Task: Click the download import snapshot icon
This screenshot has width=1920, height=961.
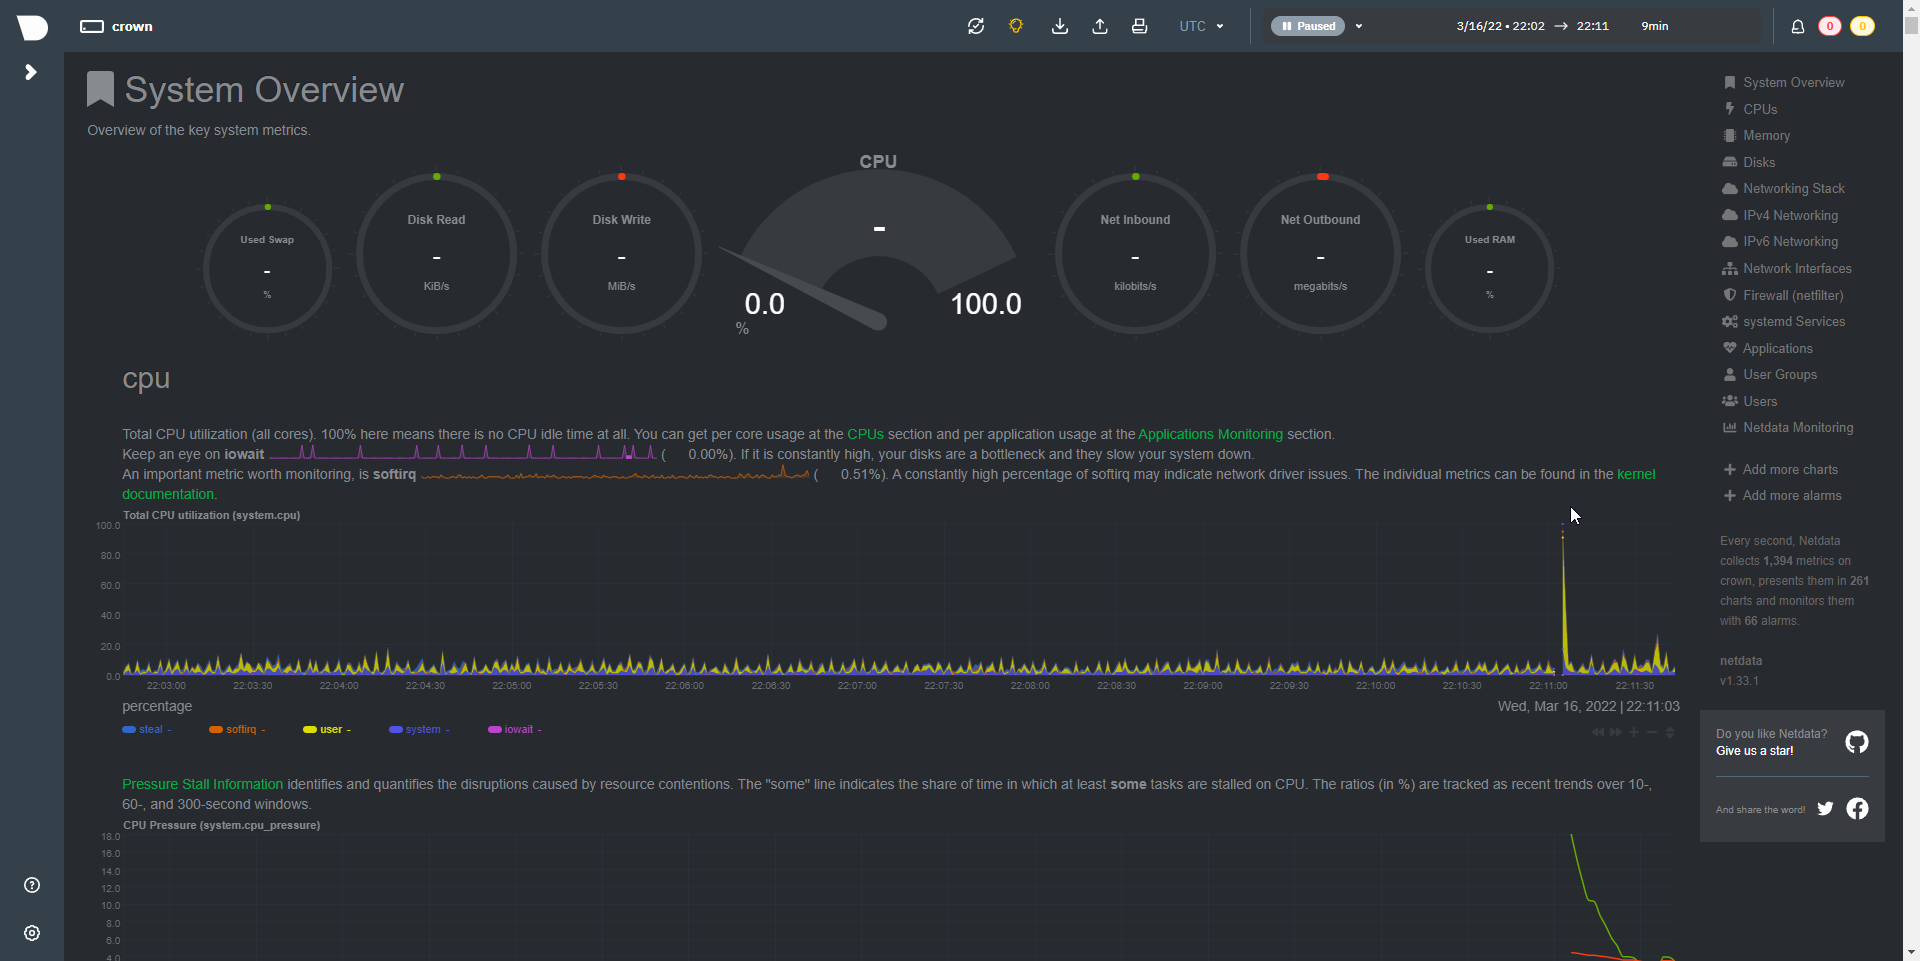Action: [x=1060, y=26]
